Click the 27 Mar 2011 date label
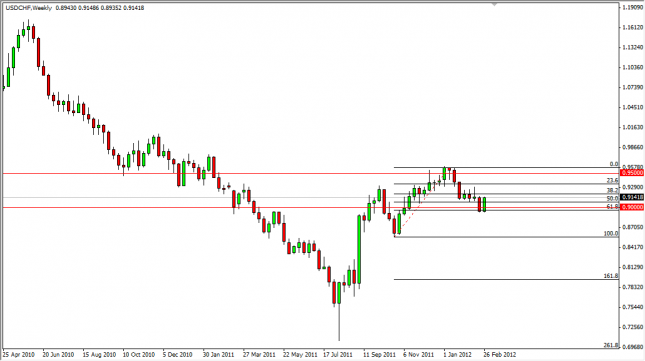Image resolution: width=645 pixels, height=361 pixels. [259, 354]
